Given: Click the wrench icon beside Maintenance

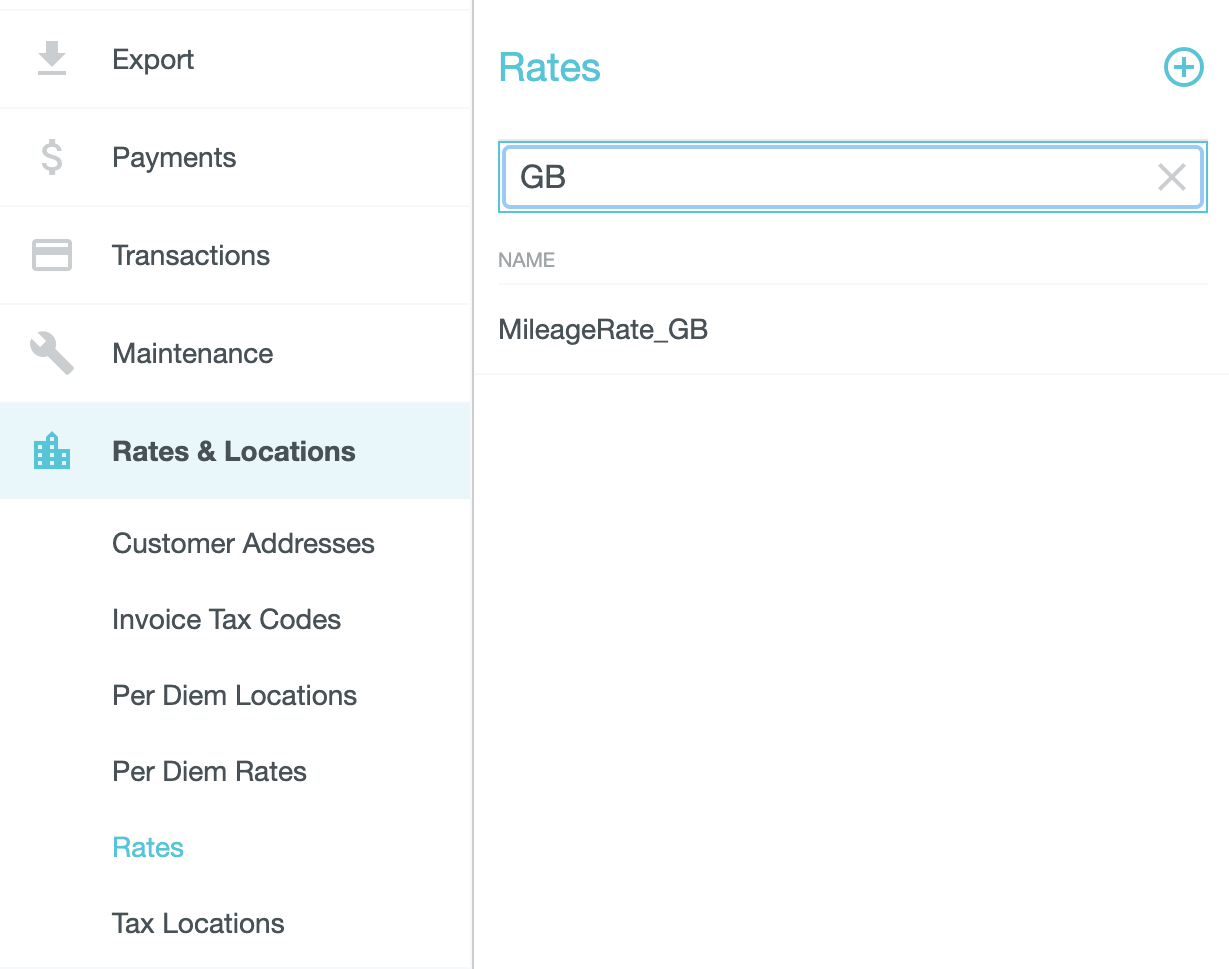Looking at the screenshot, I should pos(52,353).
